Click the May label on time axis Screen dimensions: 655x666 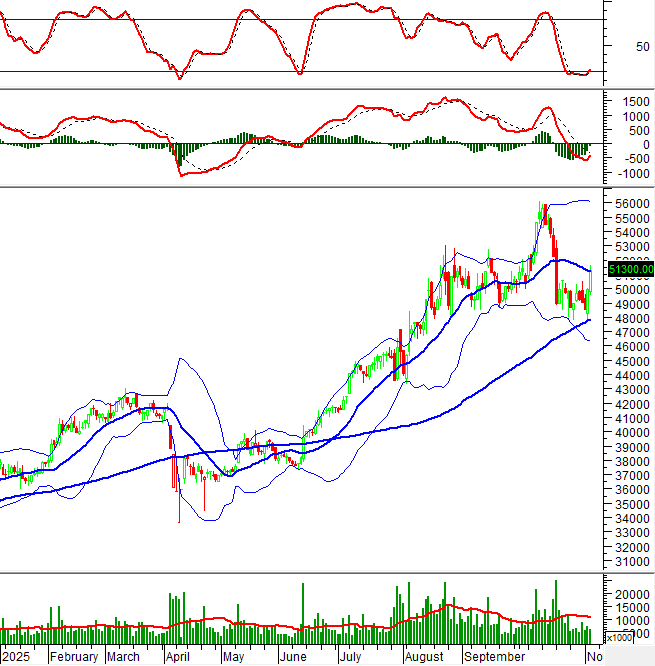point(233,657)
